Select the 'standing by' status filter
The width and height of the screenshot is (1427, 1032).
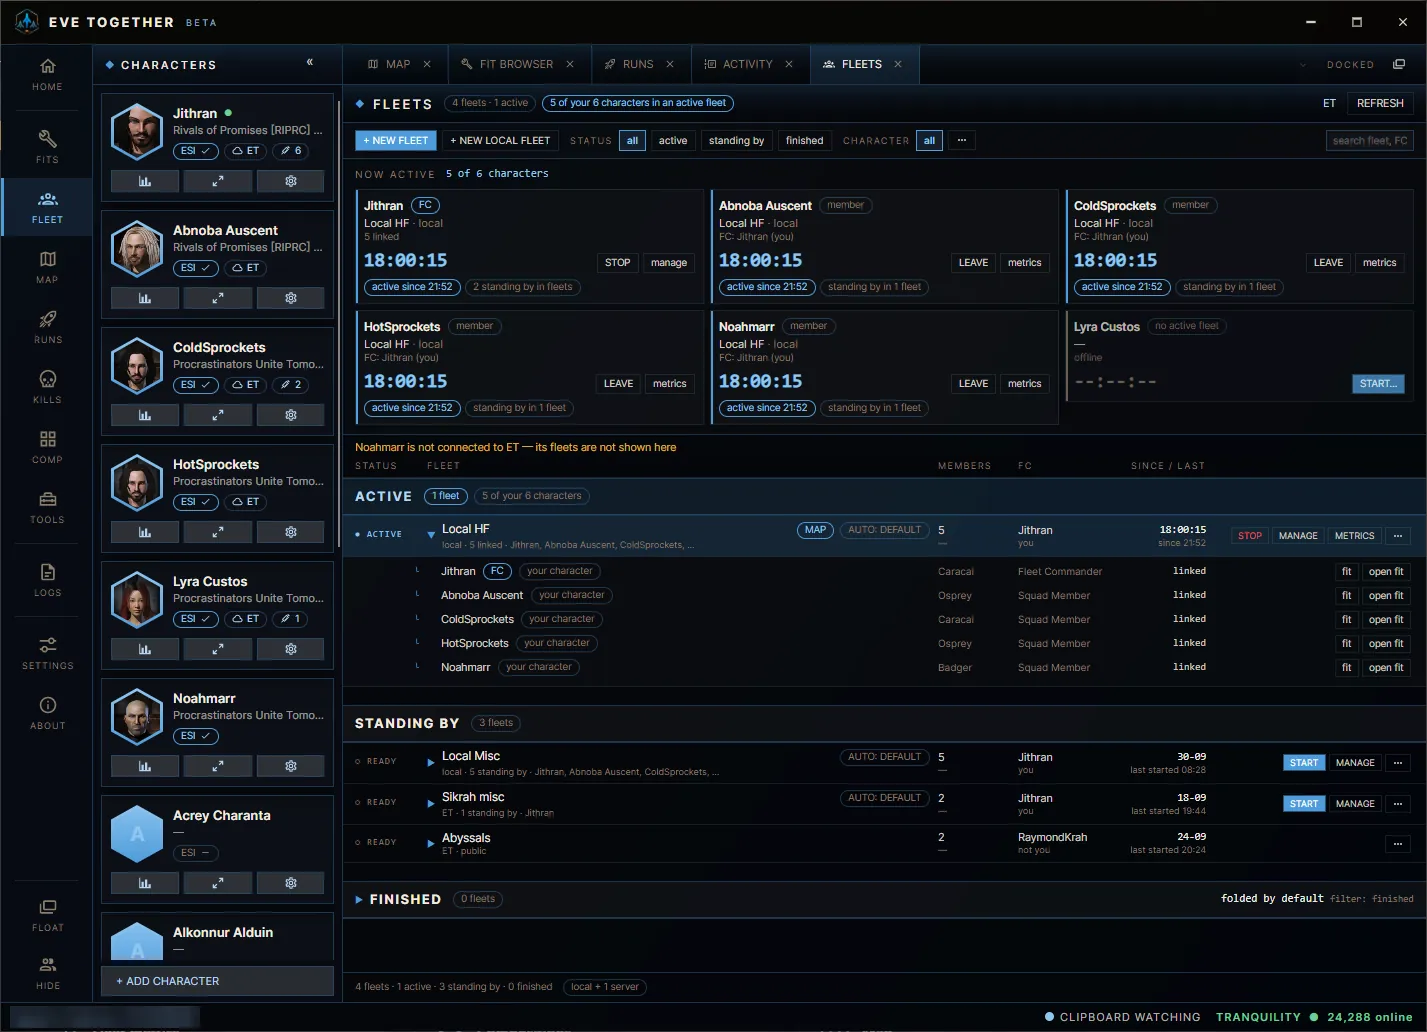tap(736, 141)
